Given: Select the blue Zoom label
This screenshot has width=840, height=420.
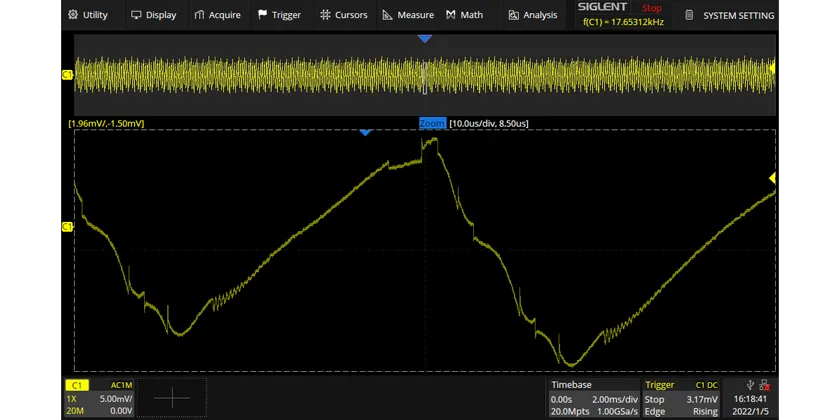Looking at the screenshot, I should click(x=432, y=124).
